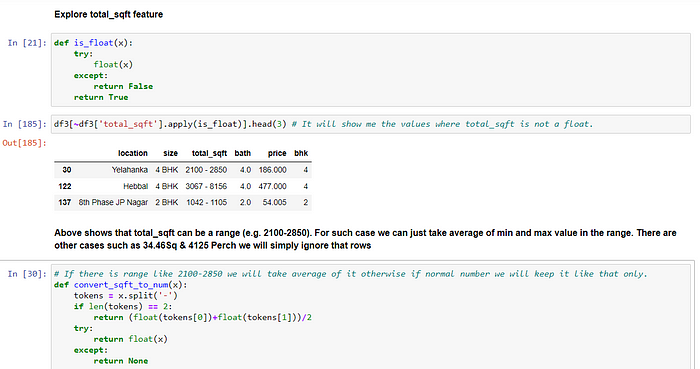
Task: Click the '3067 - 8156' total_sqft cell
Action: point(206,186)
